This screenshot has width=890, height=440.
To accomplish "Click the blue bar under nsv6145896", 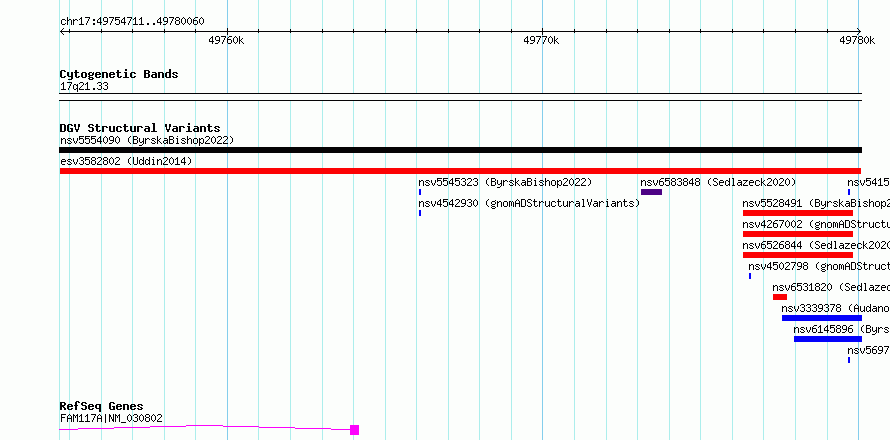I will 828,339.
